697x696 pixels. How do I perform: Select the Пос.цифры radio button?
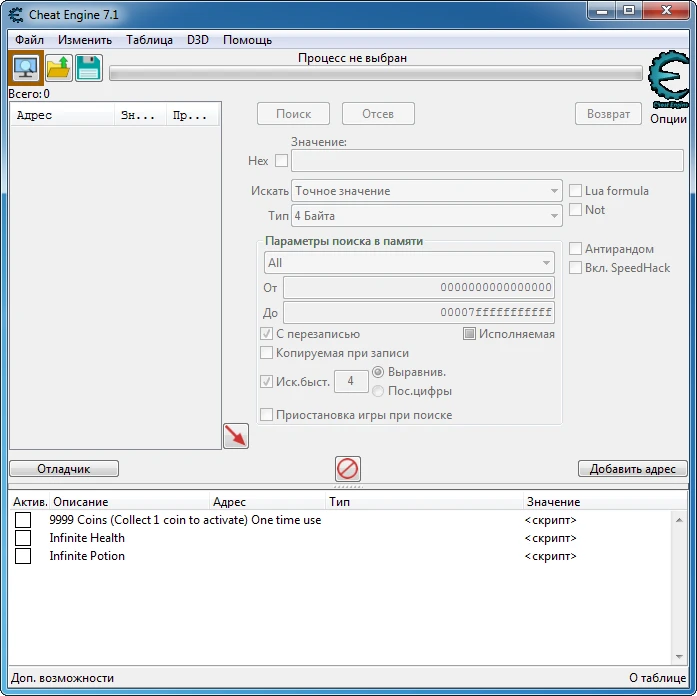click(x=378, y=391)
